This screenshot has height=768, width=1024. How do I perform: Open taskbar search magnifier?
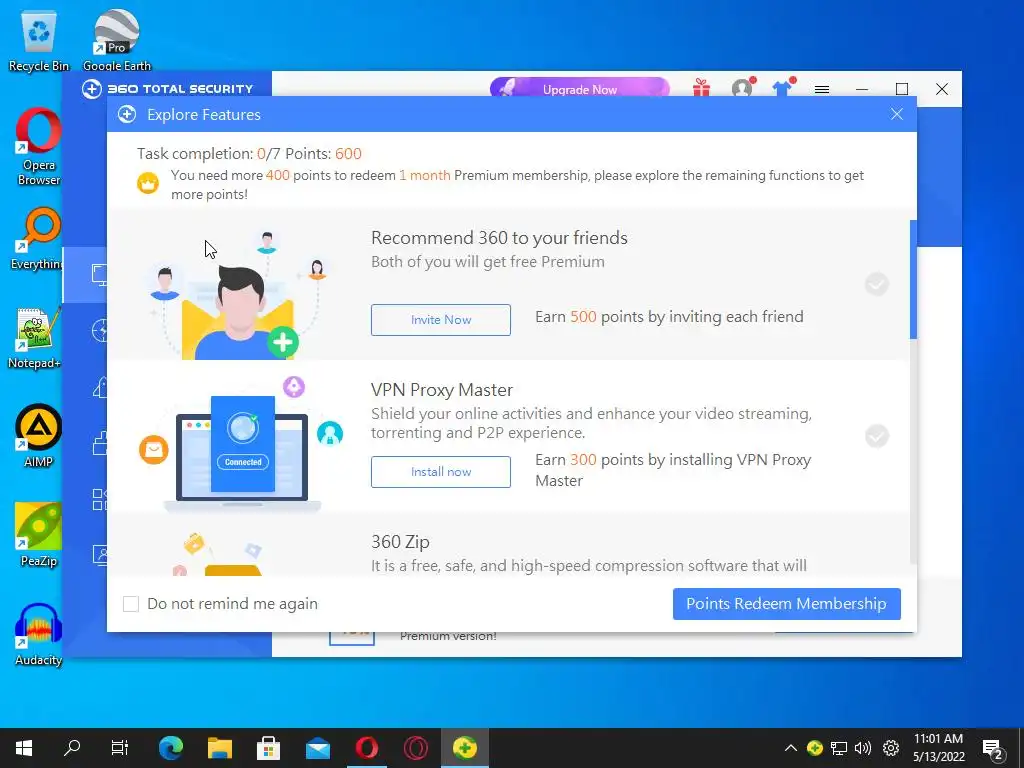pyautogui.click(x=72, y=748)
